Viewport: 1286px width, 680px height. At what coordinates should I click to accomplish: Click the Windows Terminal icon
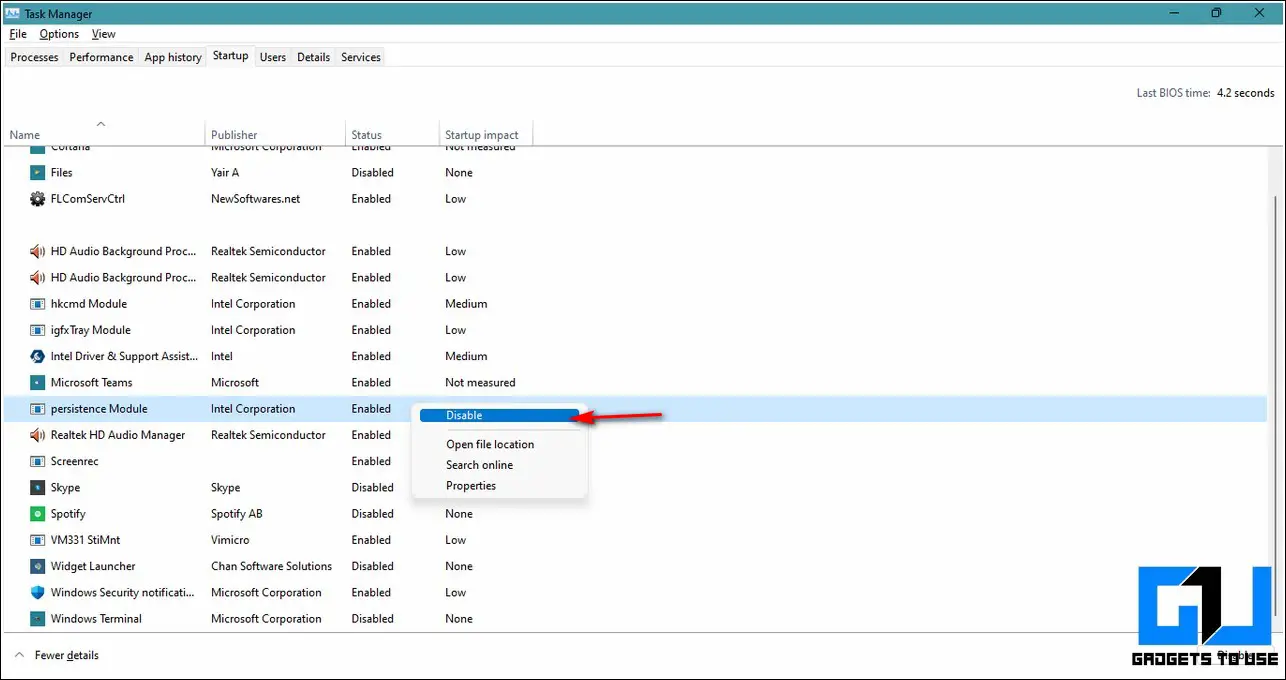(38, 619)
